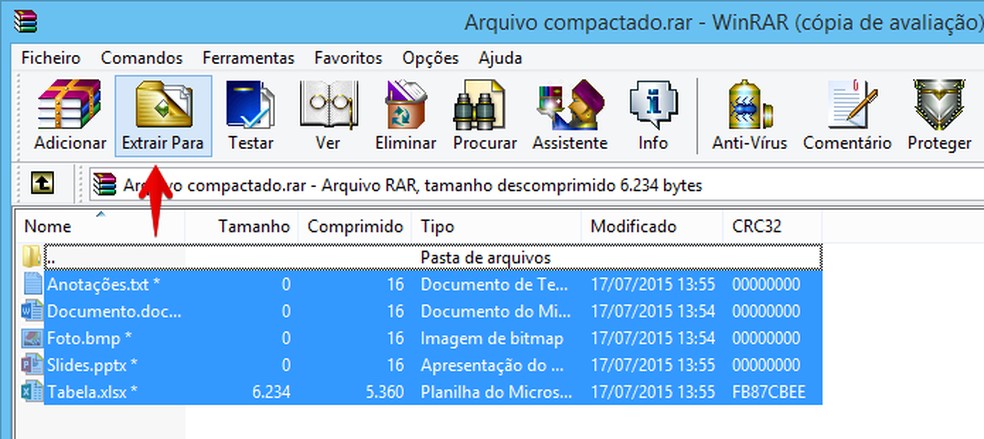Sort by the Nome column header

pos(100,226)
